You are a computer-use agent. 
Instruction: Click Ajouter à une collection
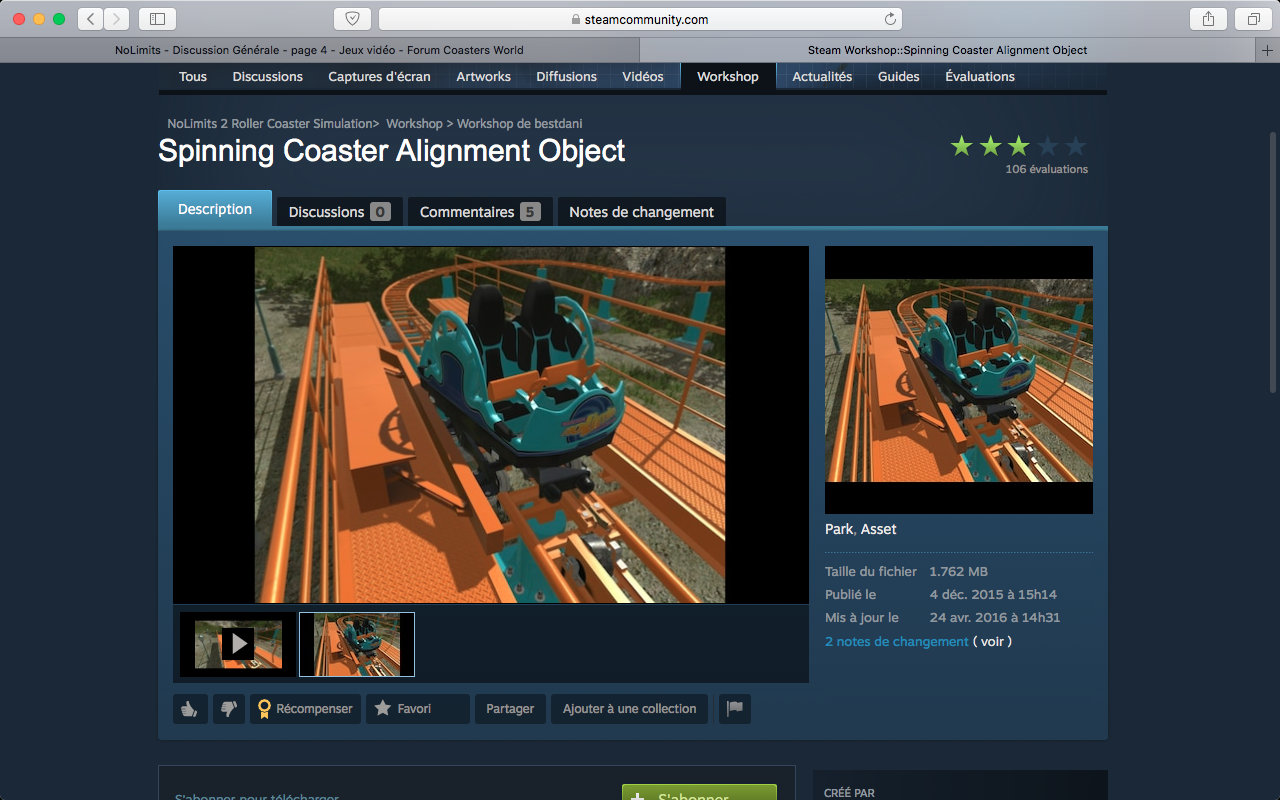[630, 709]
